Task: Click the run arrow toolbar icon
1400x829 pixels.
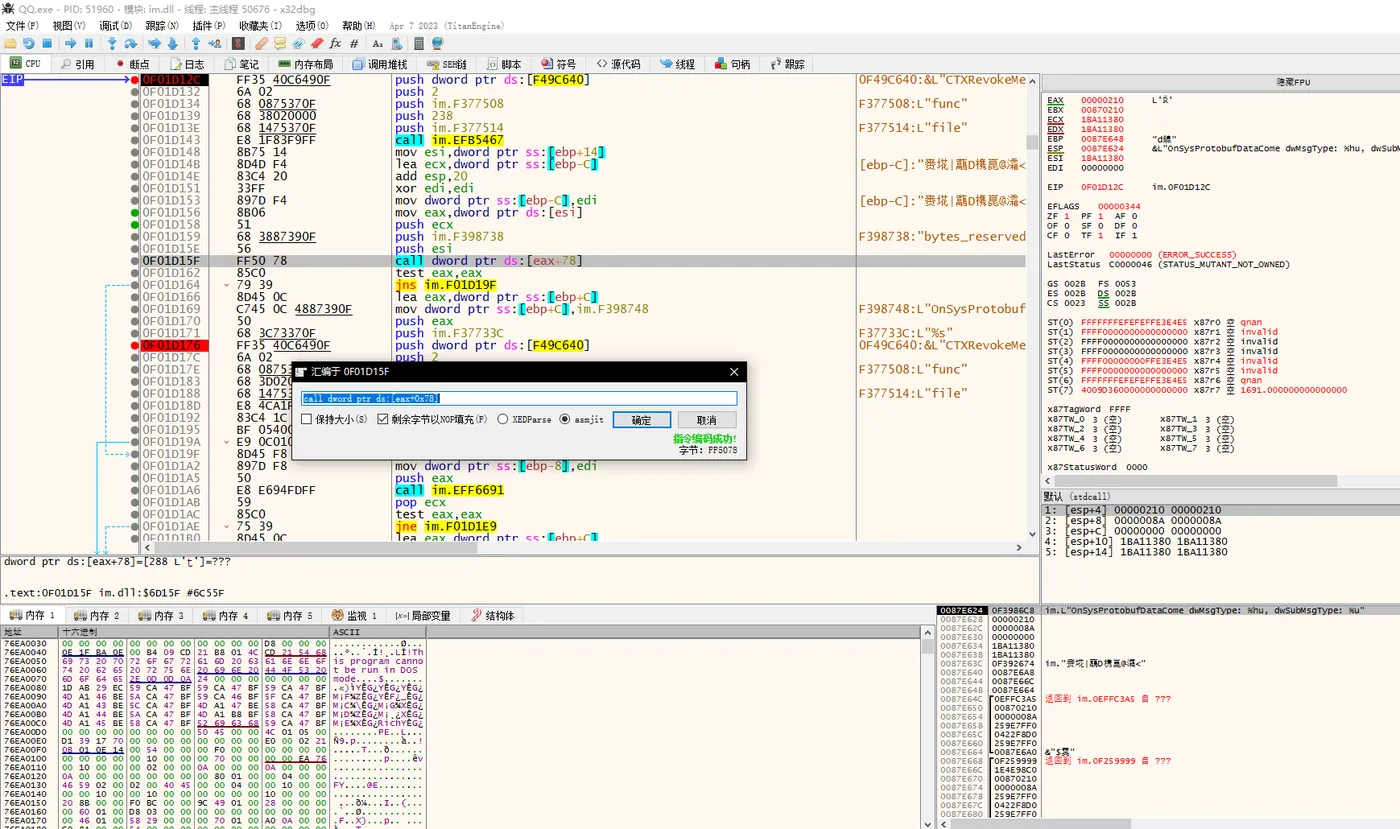Action: (70, 44)
